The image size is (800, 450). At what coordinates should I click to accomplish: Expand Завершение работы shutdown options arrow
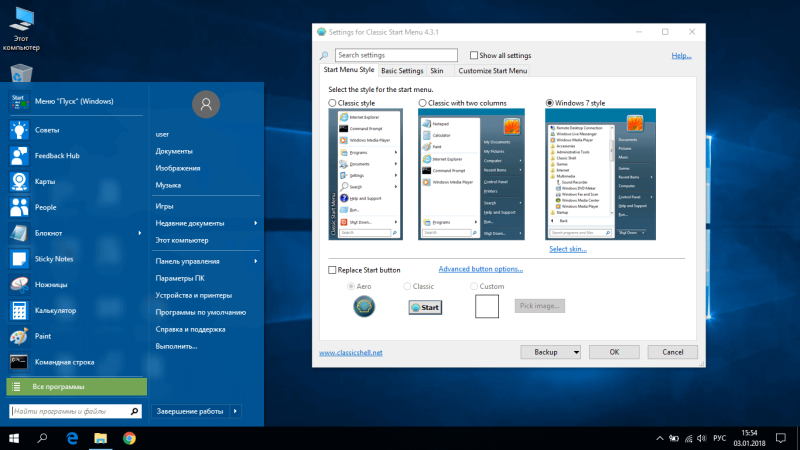point(235,411)
